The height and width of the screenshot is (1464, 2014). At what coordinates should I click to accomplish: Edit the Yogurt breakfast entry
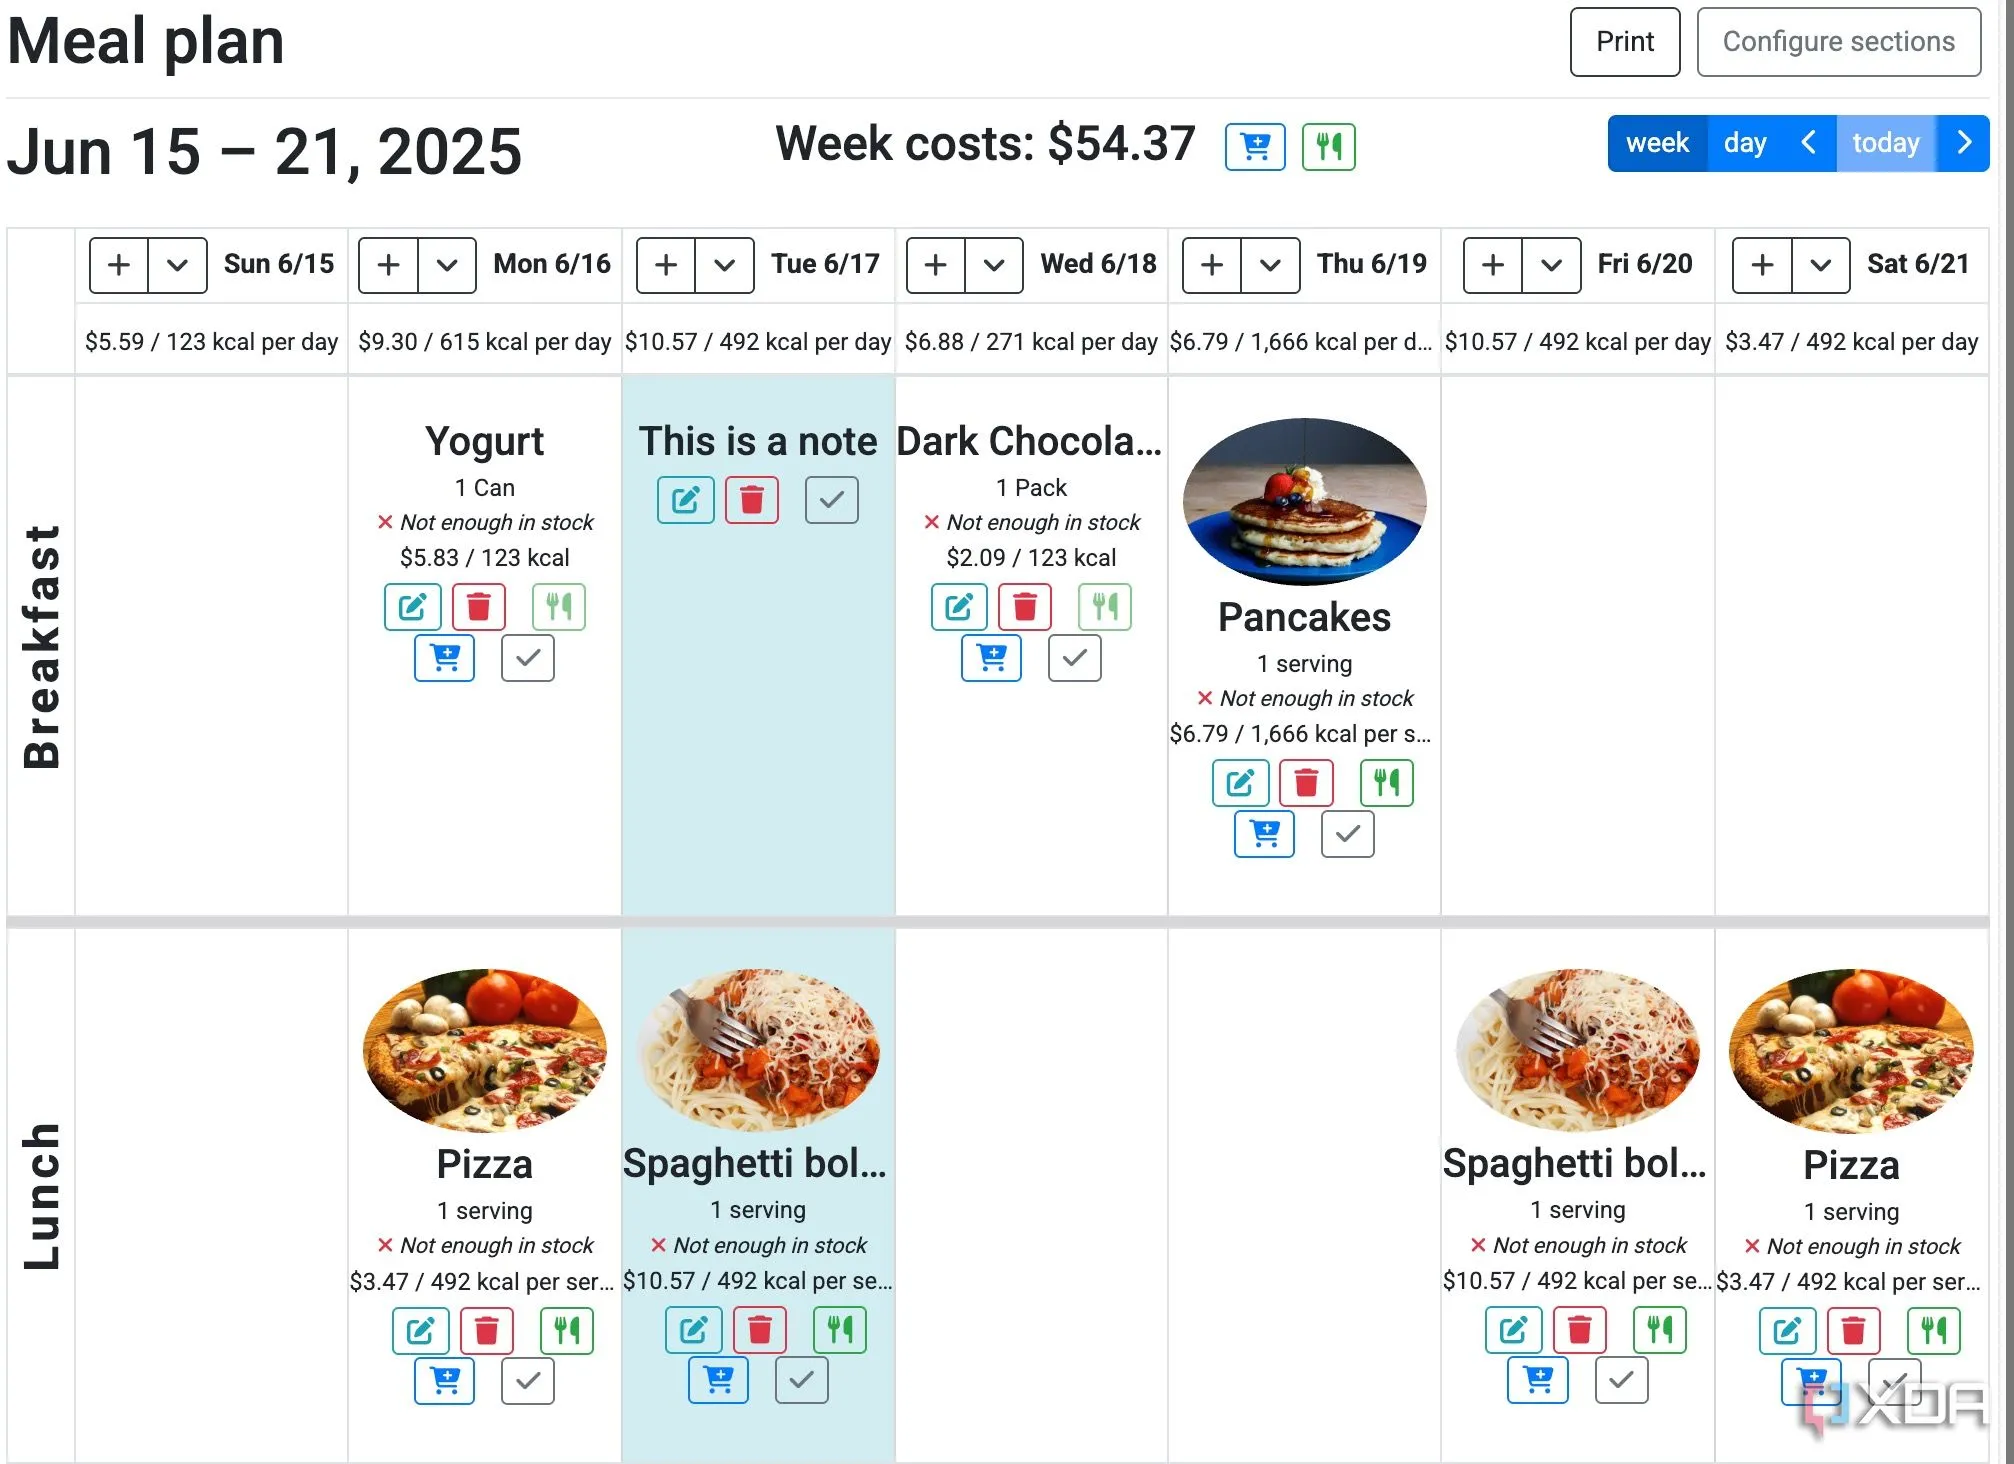(x=412, y=607)
